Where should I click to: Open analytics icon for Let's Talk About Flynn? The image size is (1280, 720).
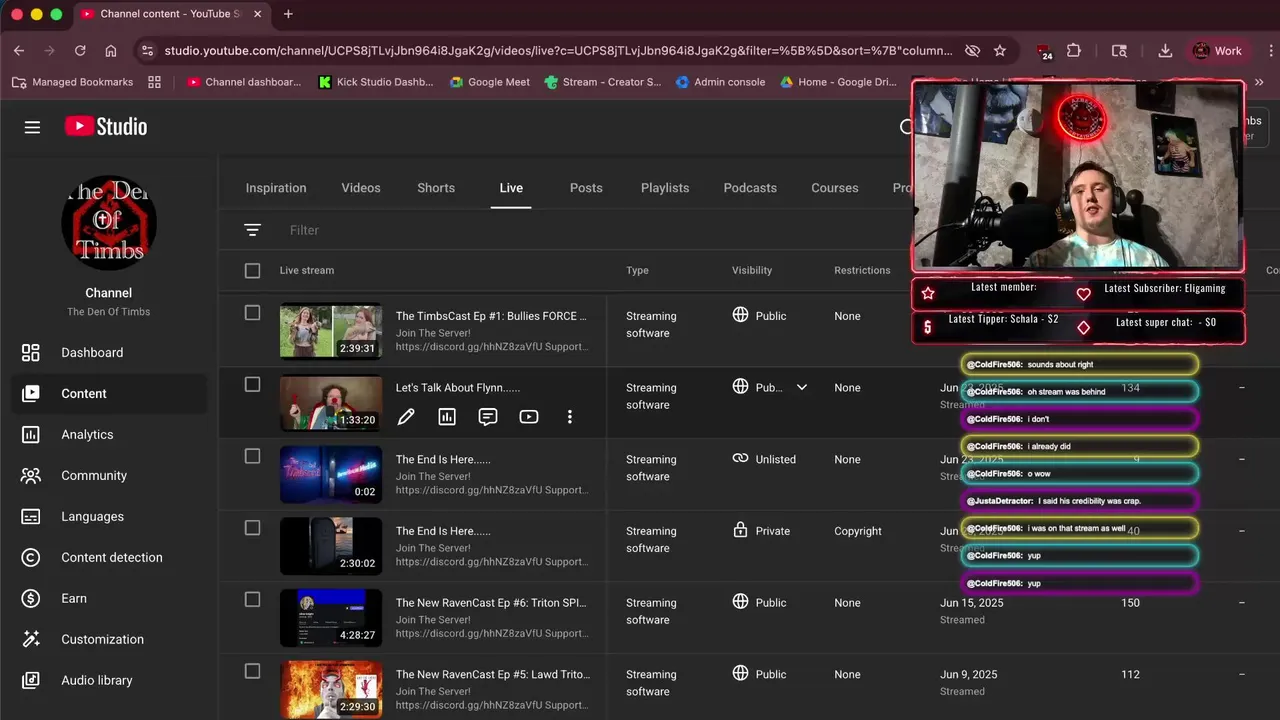tap(447, 417)
